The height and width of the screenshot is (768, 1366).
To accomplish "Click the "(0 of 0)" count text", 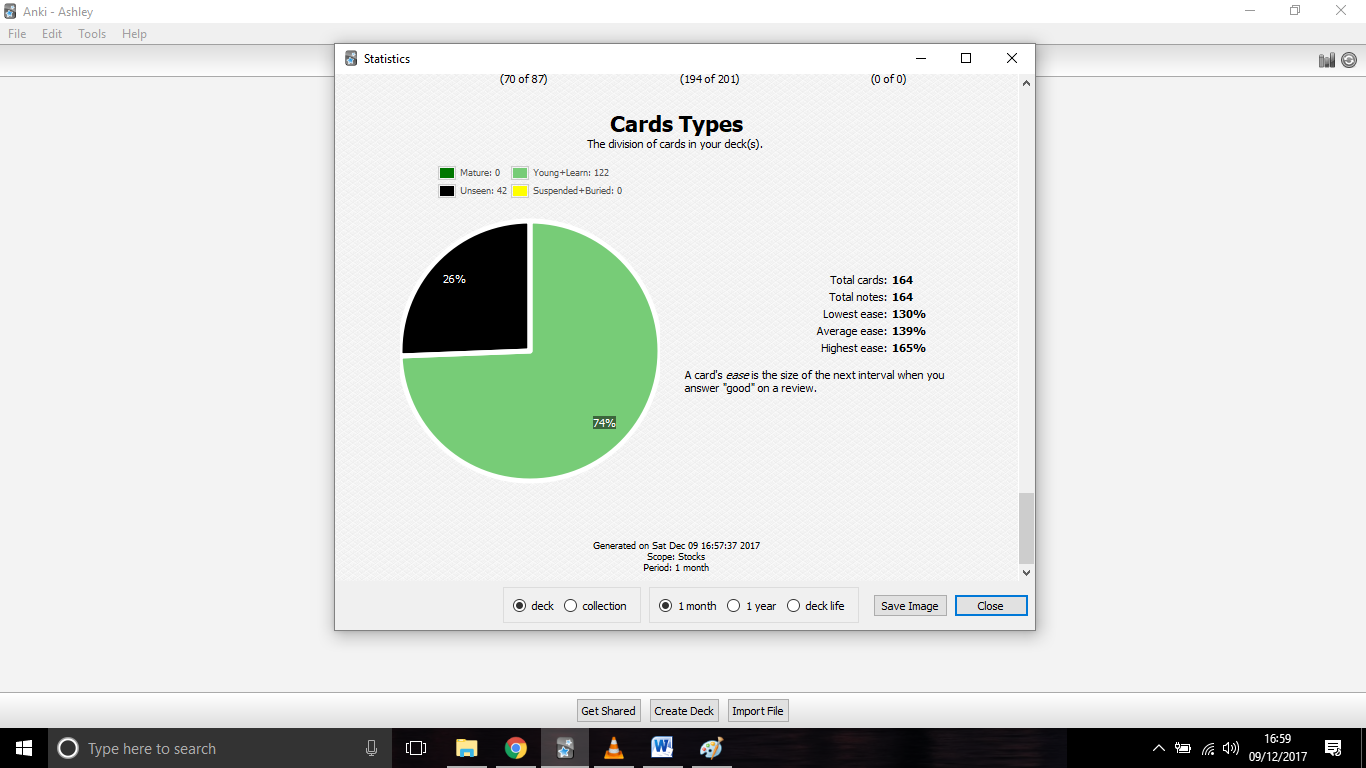I will click(x=888, y=79).
